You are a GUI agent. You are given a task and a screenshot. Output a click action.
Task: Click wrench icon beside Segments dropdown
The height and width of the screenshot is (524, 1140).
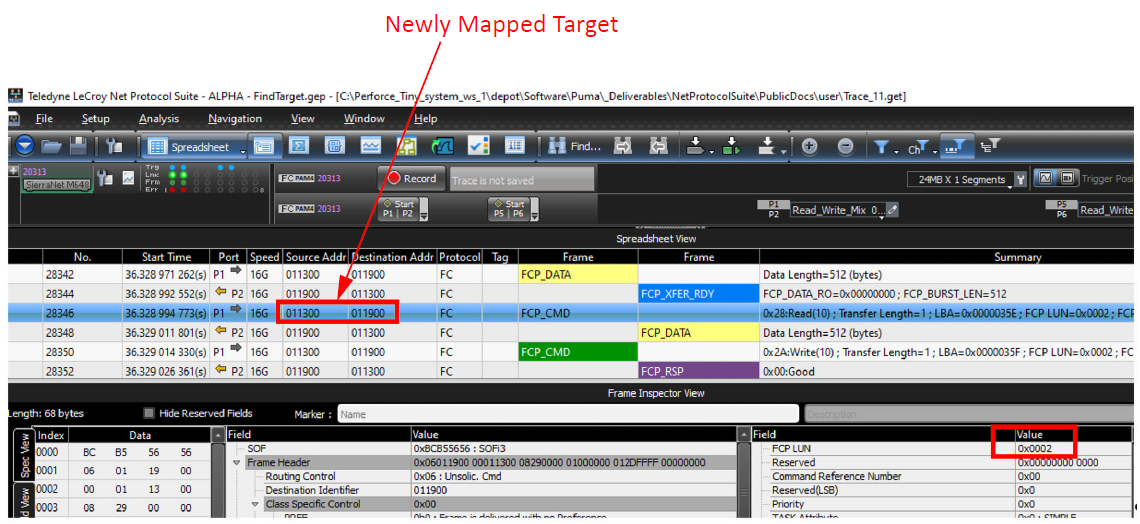[1020, 179]
